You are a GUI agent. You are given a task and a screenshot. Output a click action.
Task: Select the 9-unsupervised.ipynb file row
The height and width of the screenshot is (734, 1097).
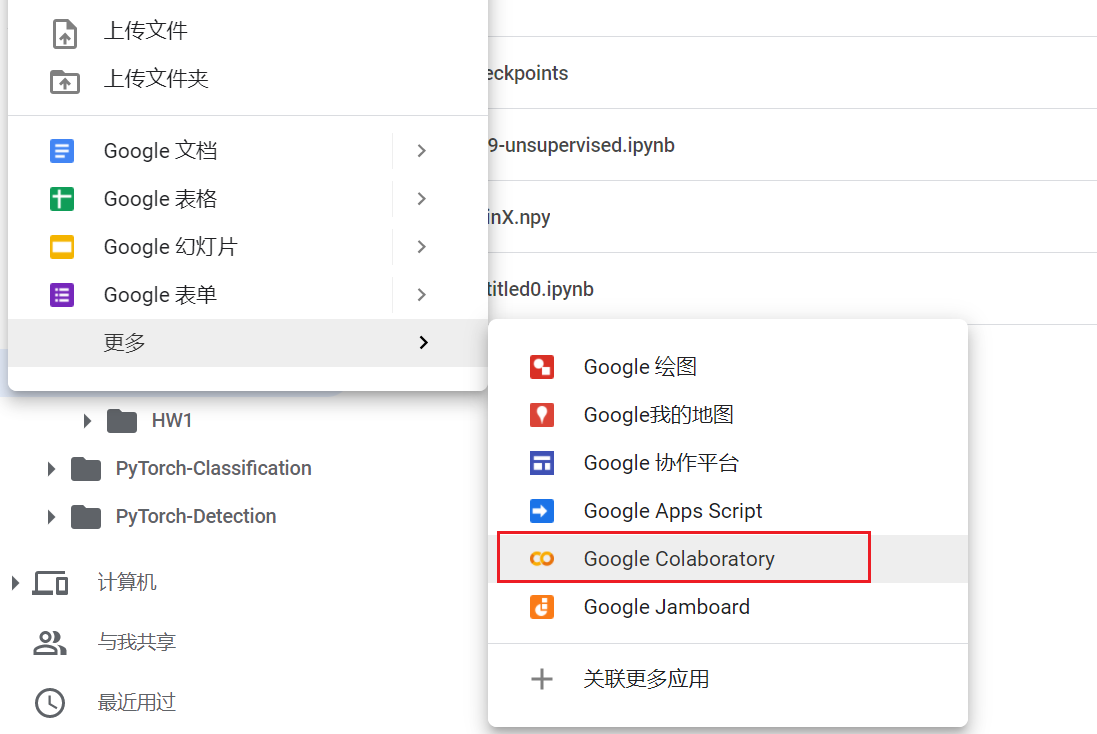tap(792, 145)
